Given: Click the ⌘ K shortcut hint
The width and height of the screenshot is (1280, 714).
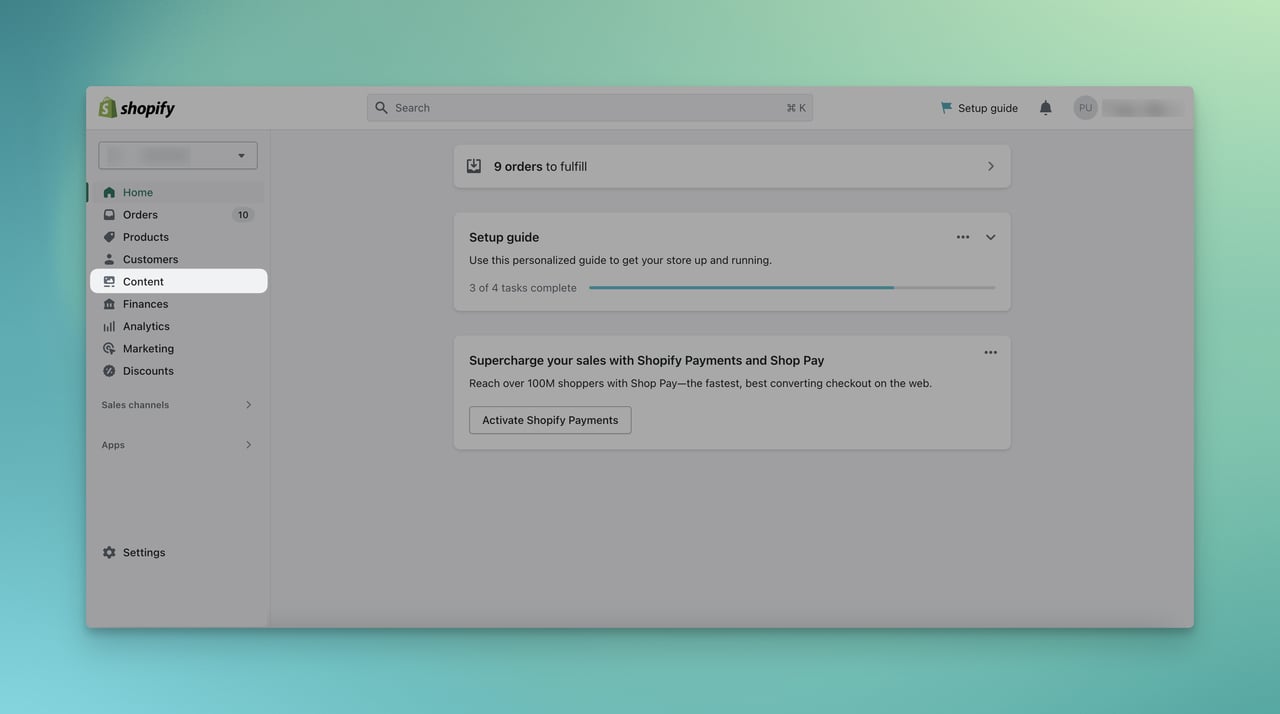Looking at the screenshot, I should click(x=796, y=108).
